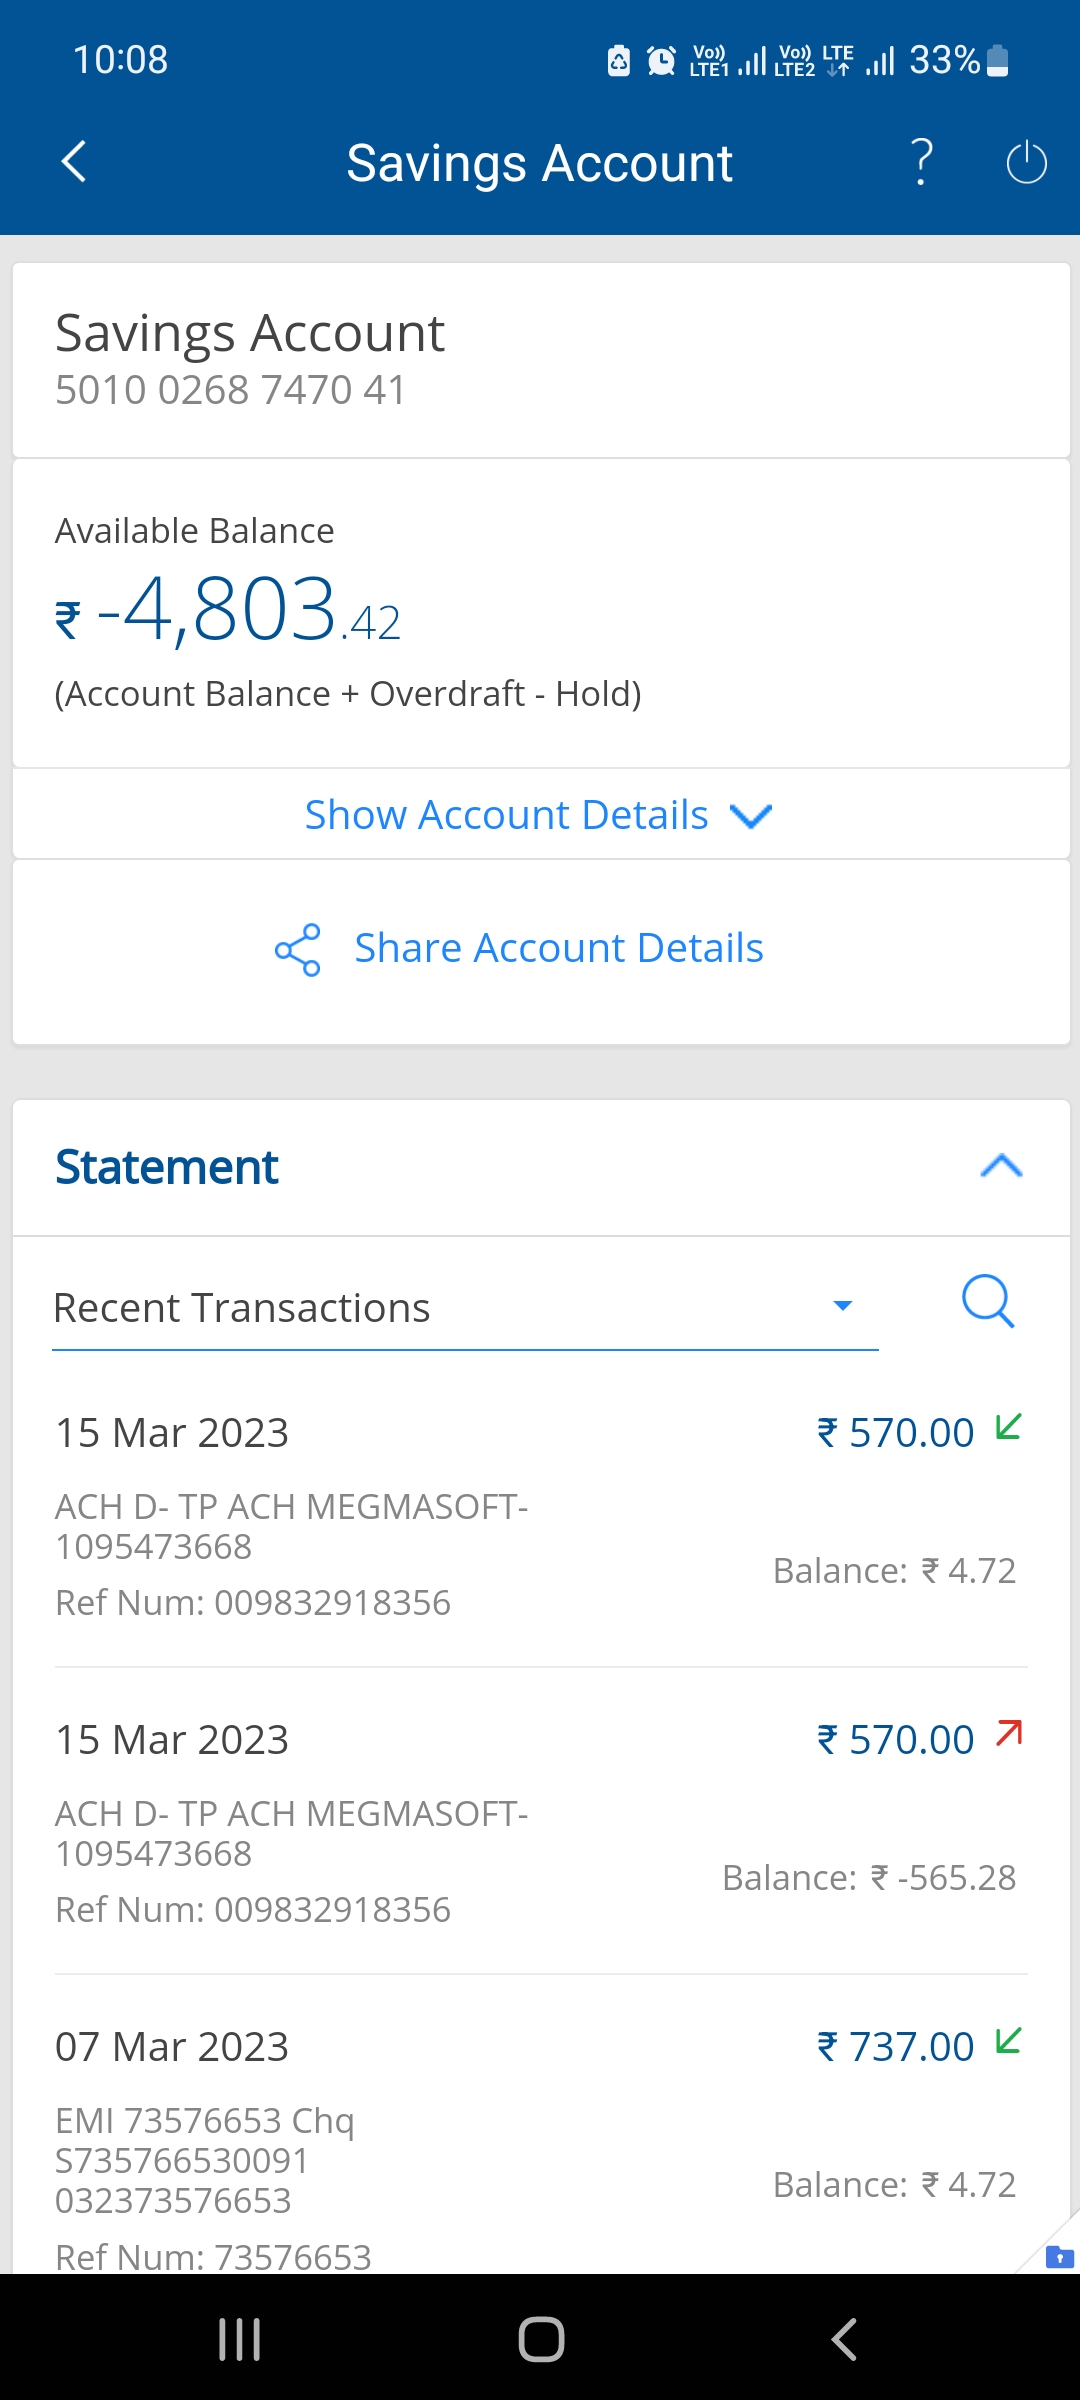The width and height of the screenshot is (1080, 2400).
Task: Expand Show Account Details
Action: 540,815
